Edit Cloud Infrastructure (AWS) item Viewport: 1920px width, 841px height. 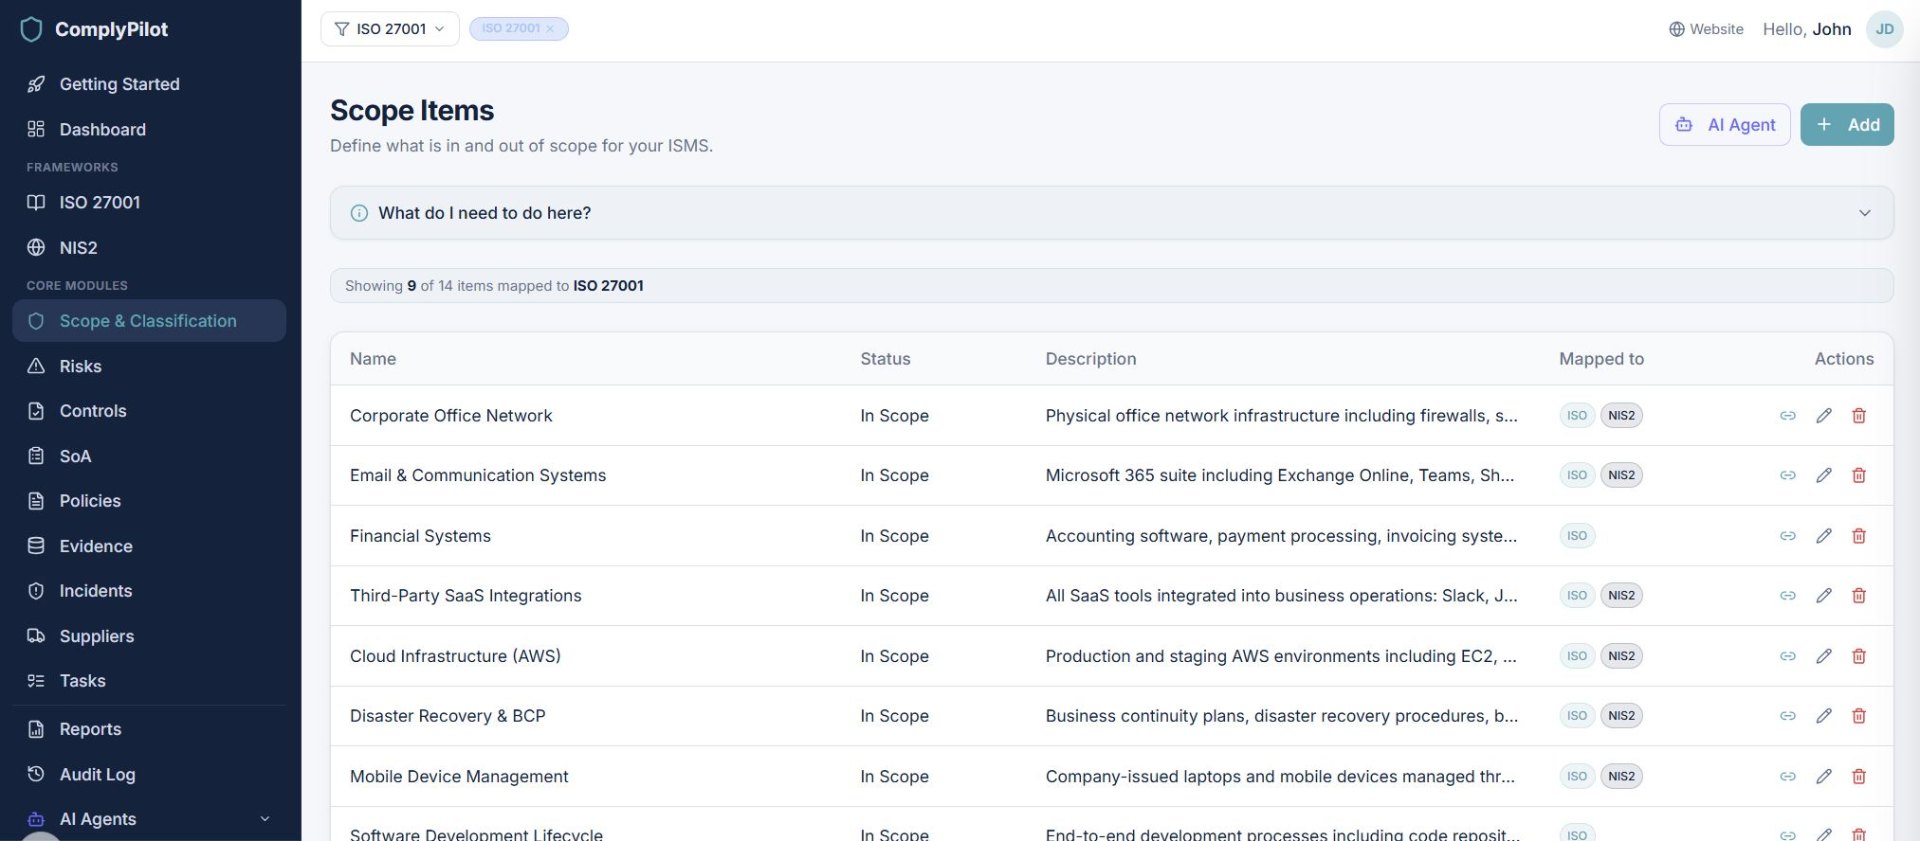(x=1824, y=656)
